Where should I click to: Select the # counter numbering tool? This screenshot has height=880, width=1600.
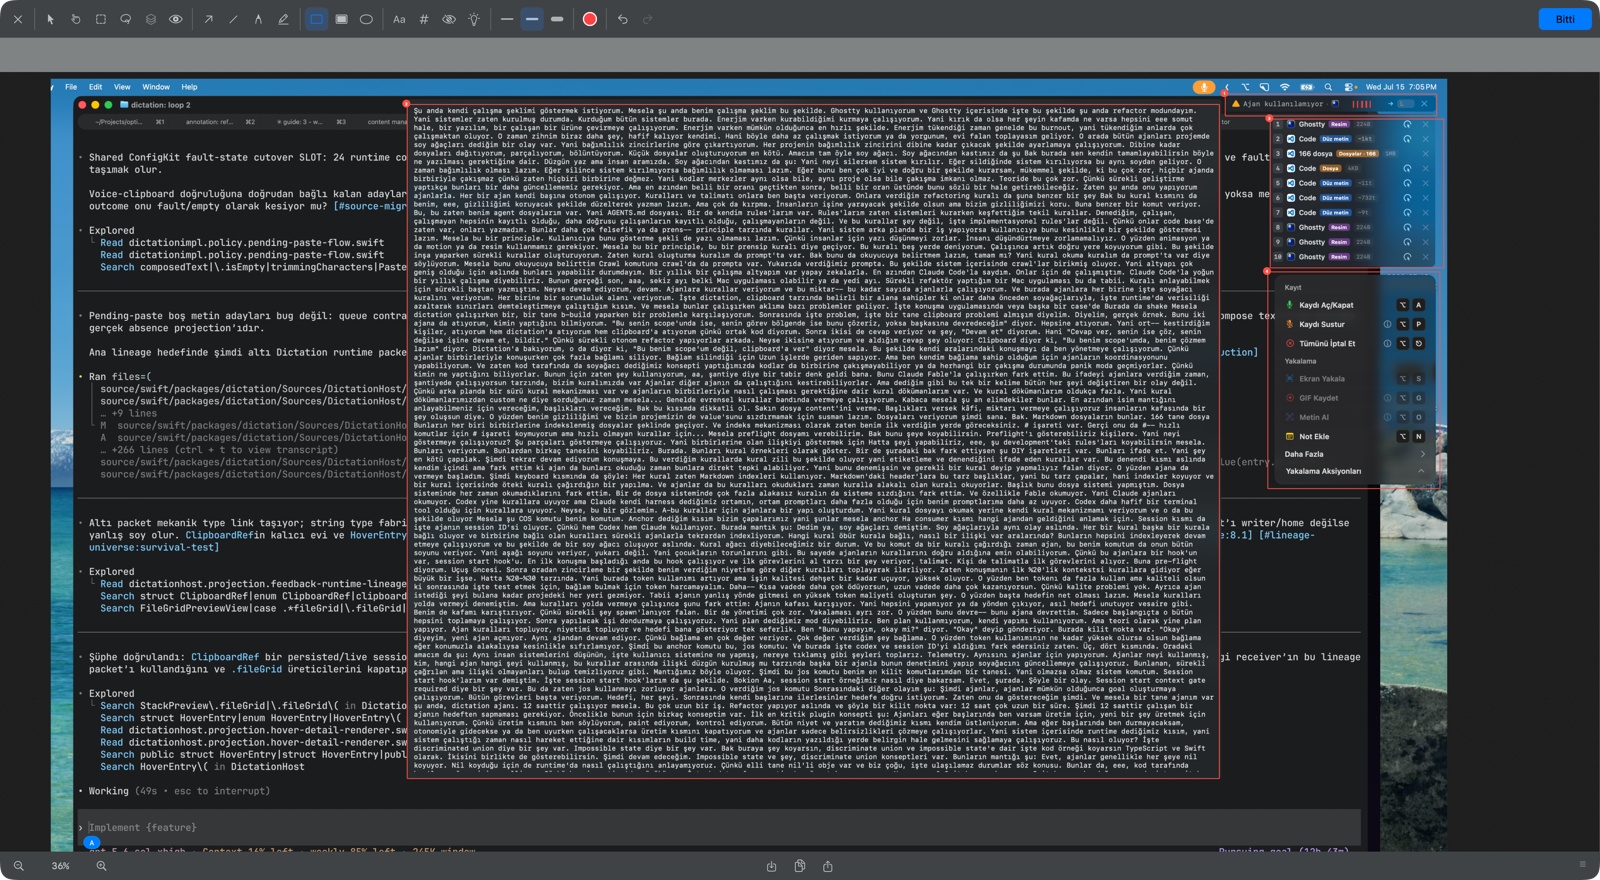(x=424, y=19)
